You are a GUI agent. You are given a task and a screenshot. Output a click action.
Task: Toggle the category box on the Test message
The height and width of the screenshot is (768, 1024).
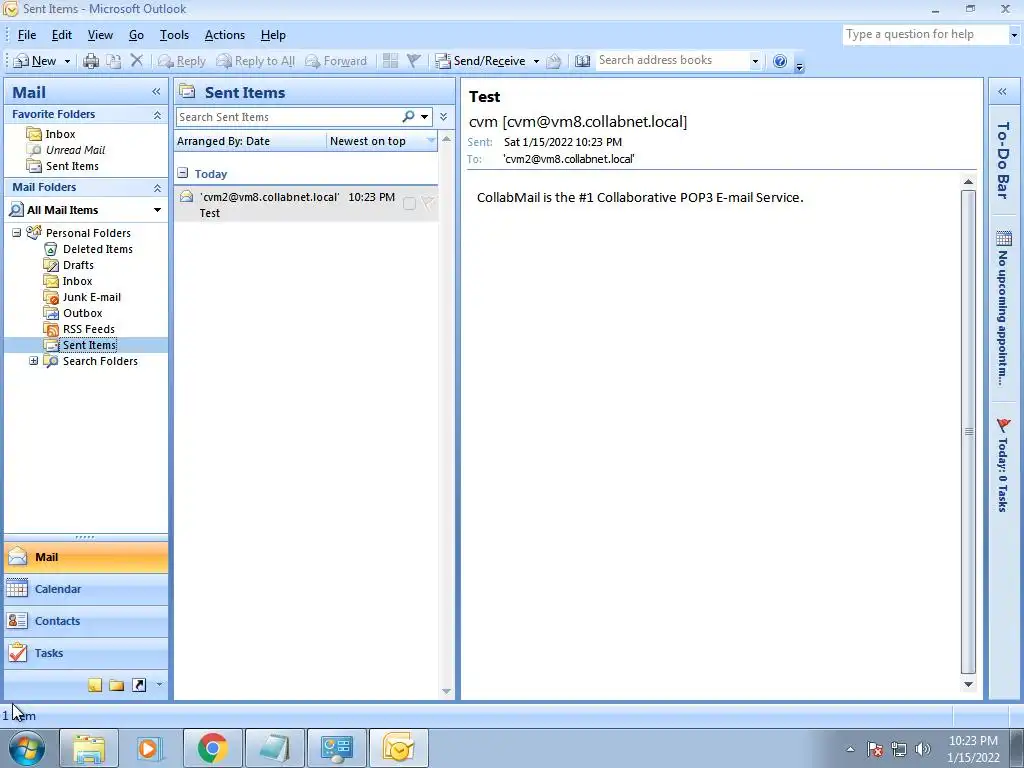409,204
